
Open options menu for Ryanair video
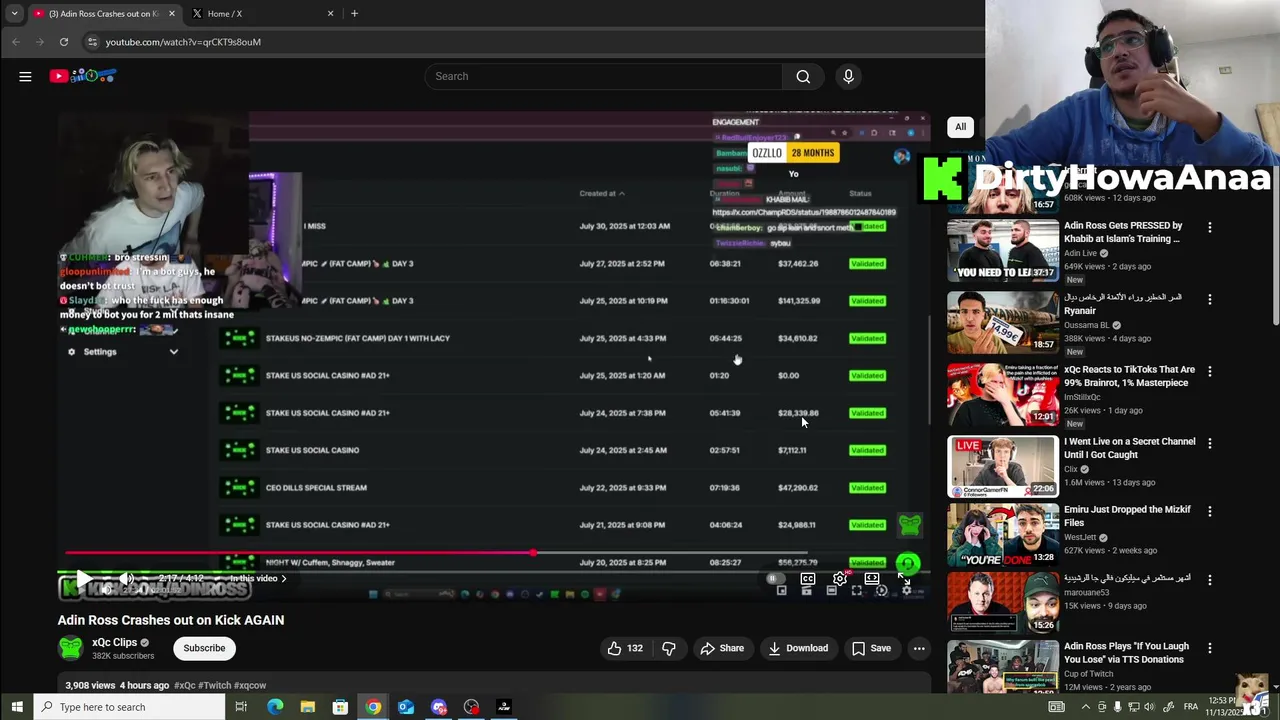click(1209, 300)
